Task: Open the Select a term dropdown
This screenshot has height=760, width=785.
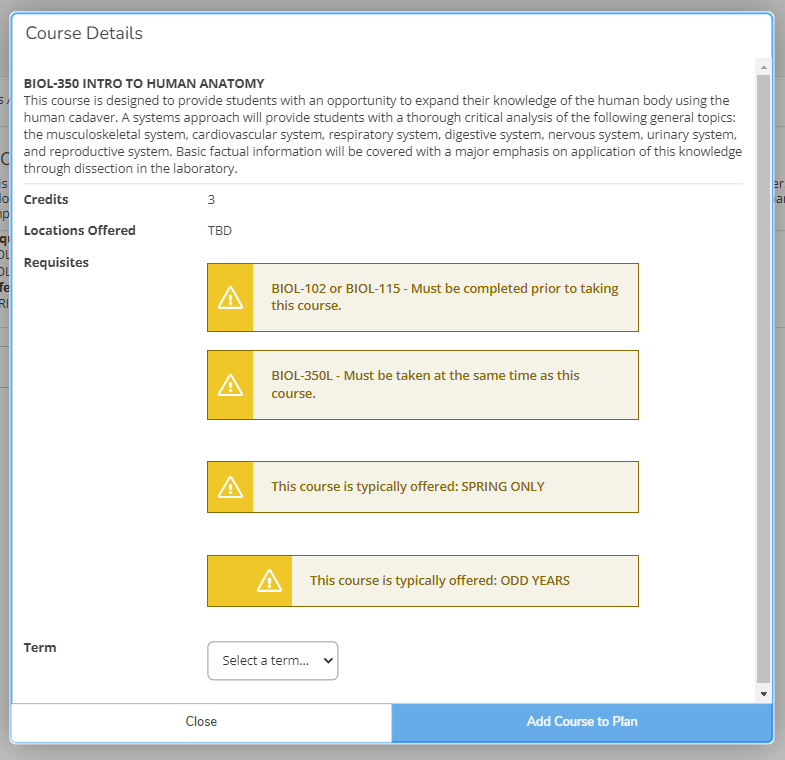Action: (273, 660)
